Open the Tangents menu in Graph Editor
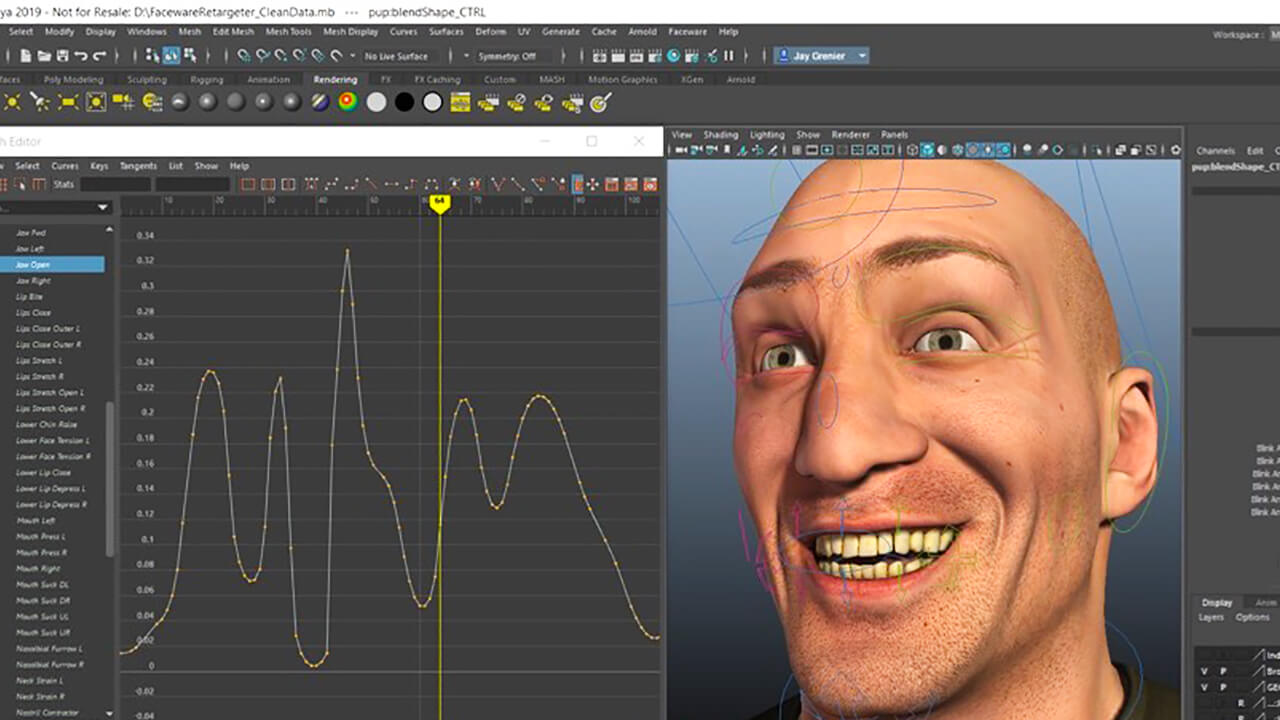 coord(138,166)
